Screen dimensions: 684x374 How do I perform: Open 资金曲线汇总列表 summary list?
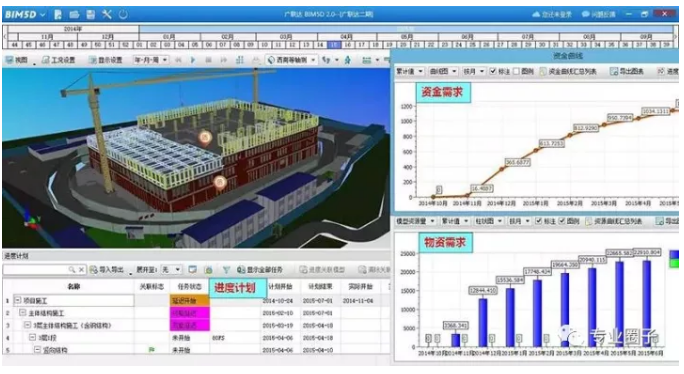(568, 71)
